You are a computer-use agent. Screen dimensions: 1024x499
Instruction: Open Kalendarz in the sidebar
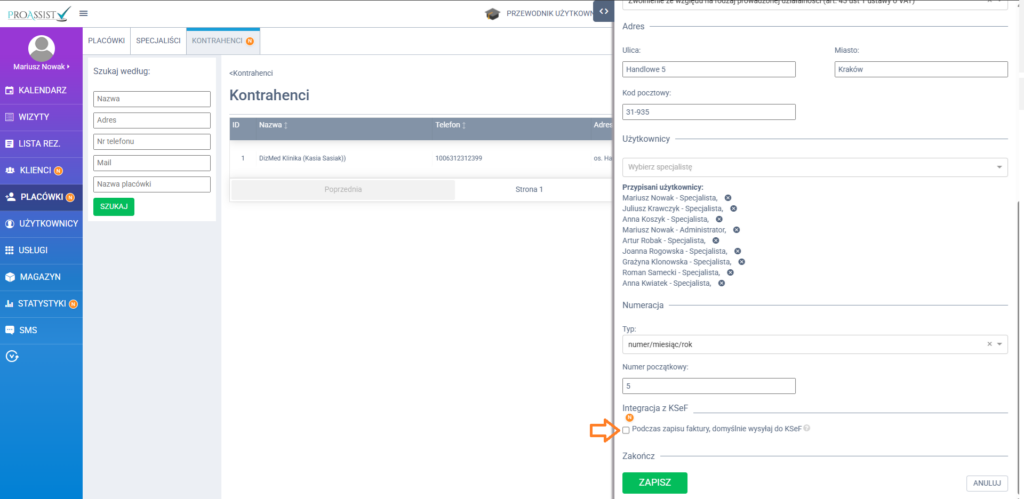(41, 91)
